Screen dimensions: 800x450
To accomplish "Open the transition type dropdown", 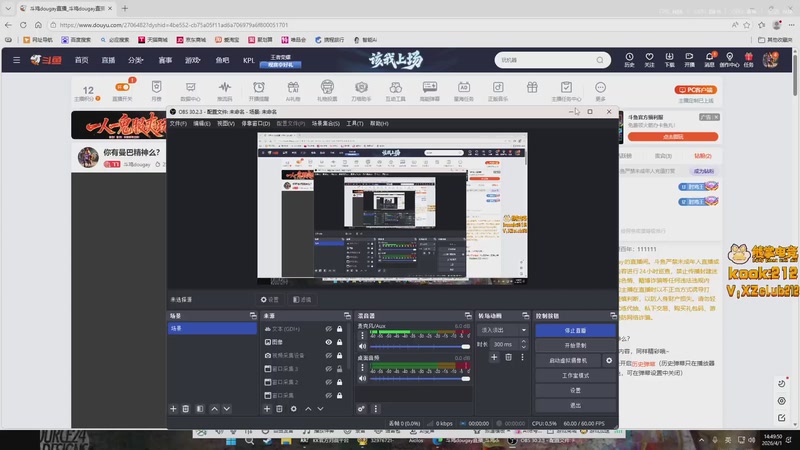I will (503, 330).
